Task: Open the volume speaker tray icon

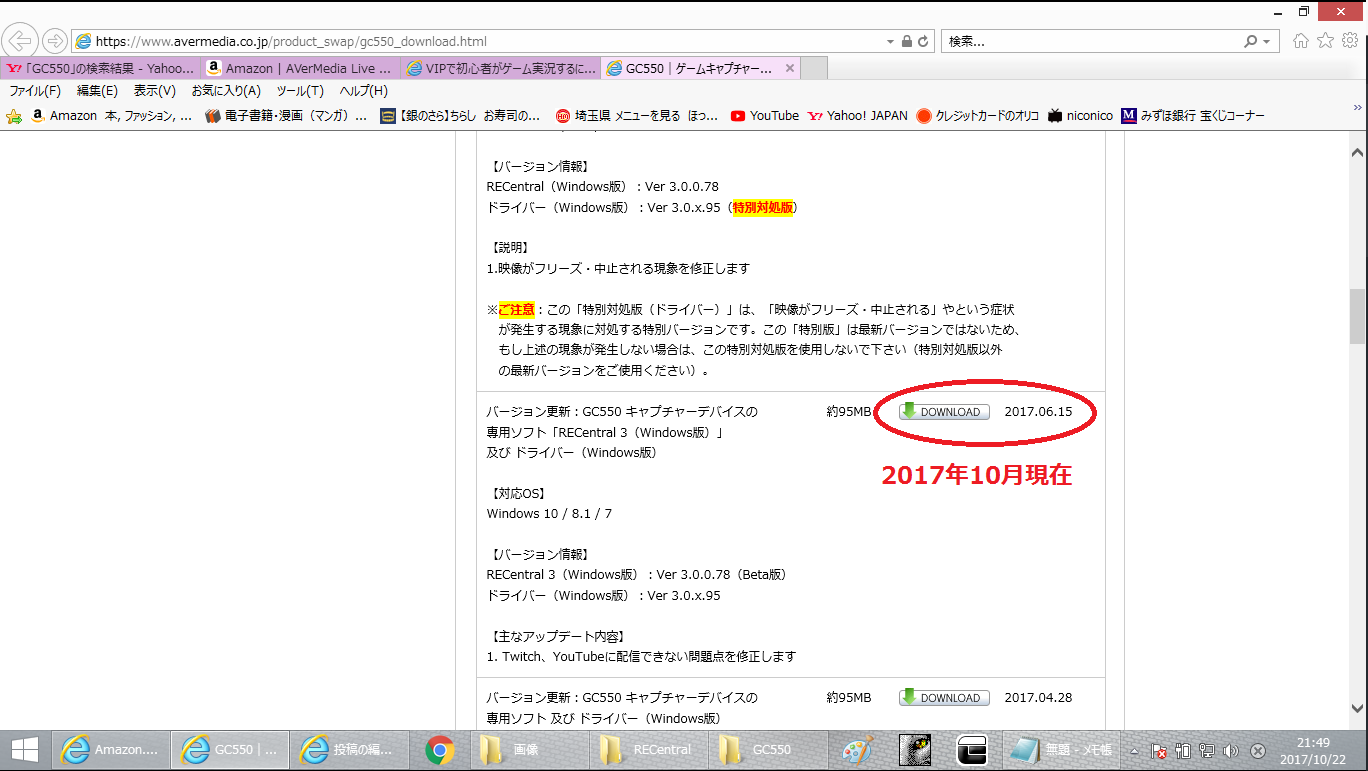Action: pyautogui.click(x=1231, y=751)
